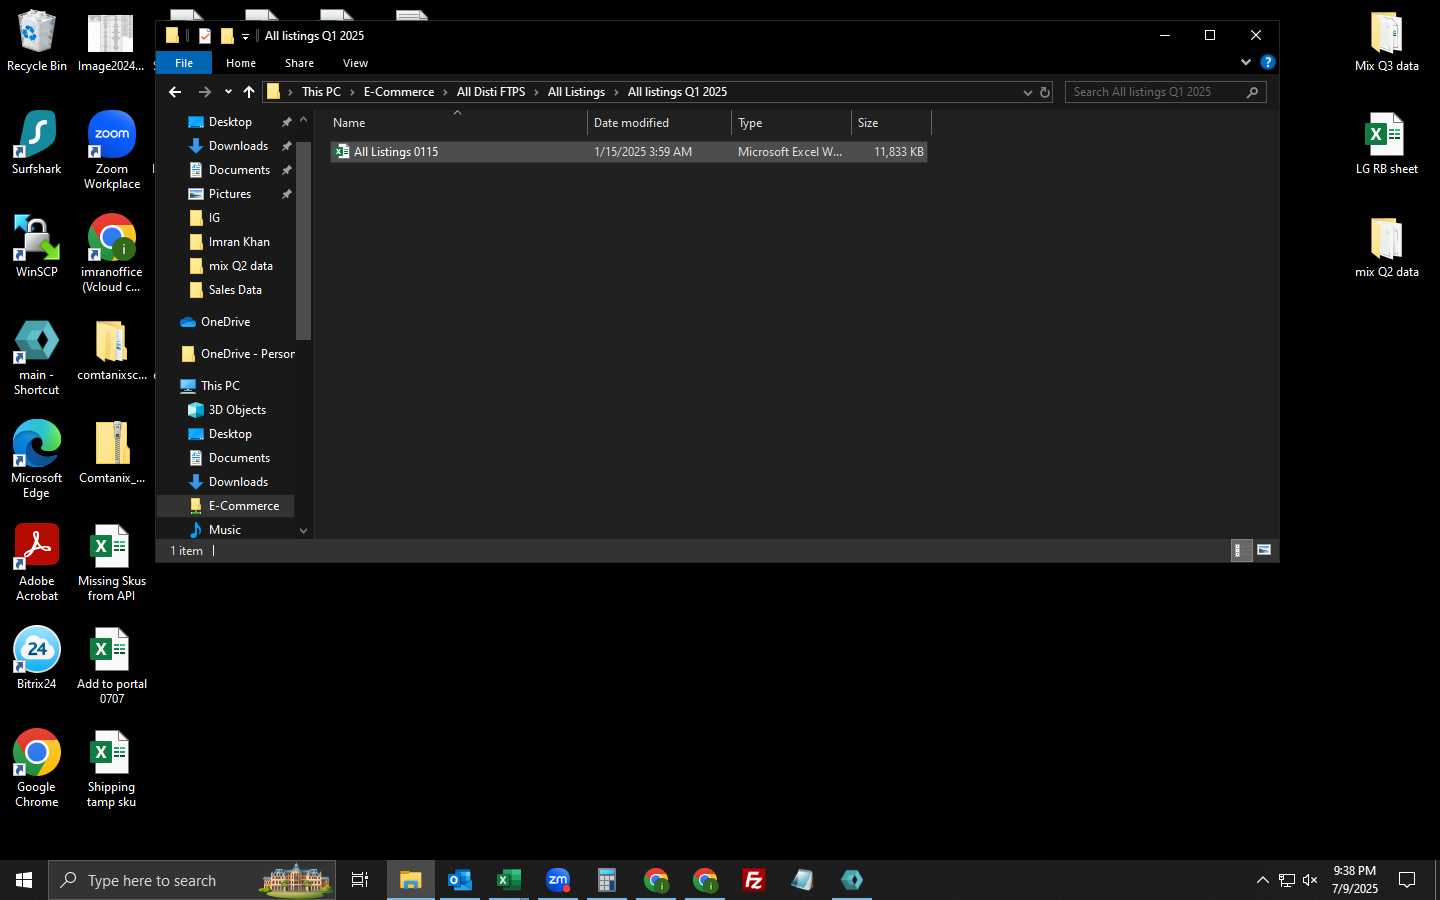This screenshot has height=900, width=1440.
Task: Click the Type here to search box
Action: coord(192,880)
